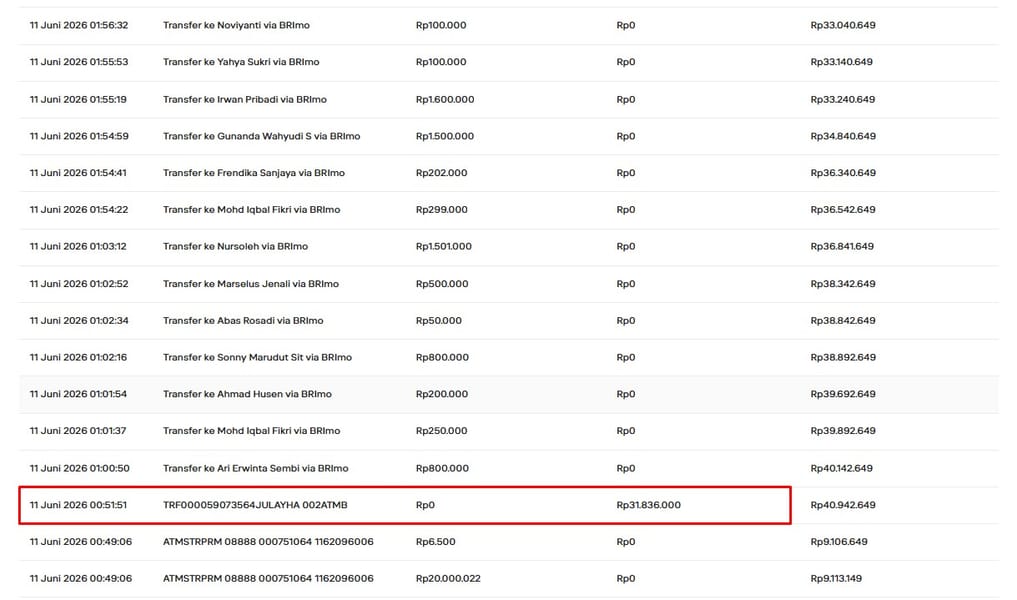
Task: Click balance Rp33.140.649
Action: [841, 62]
